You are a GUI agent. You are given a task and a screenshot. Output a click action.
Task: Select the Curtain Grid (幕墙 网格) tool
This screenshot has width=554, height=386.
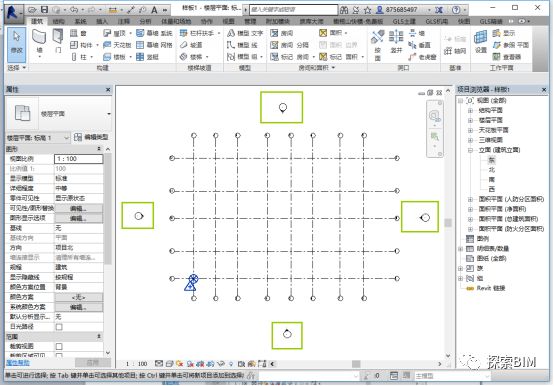point(154,45)
